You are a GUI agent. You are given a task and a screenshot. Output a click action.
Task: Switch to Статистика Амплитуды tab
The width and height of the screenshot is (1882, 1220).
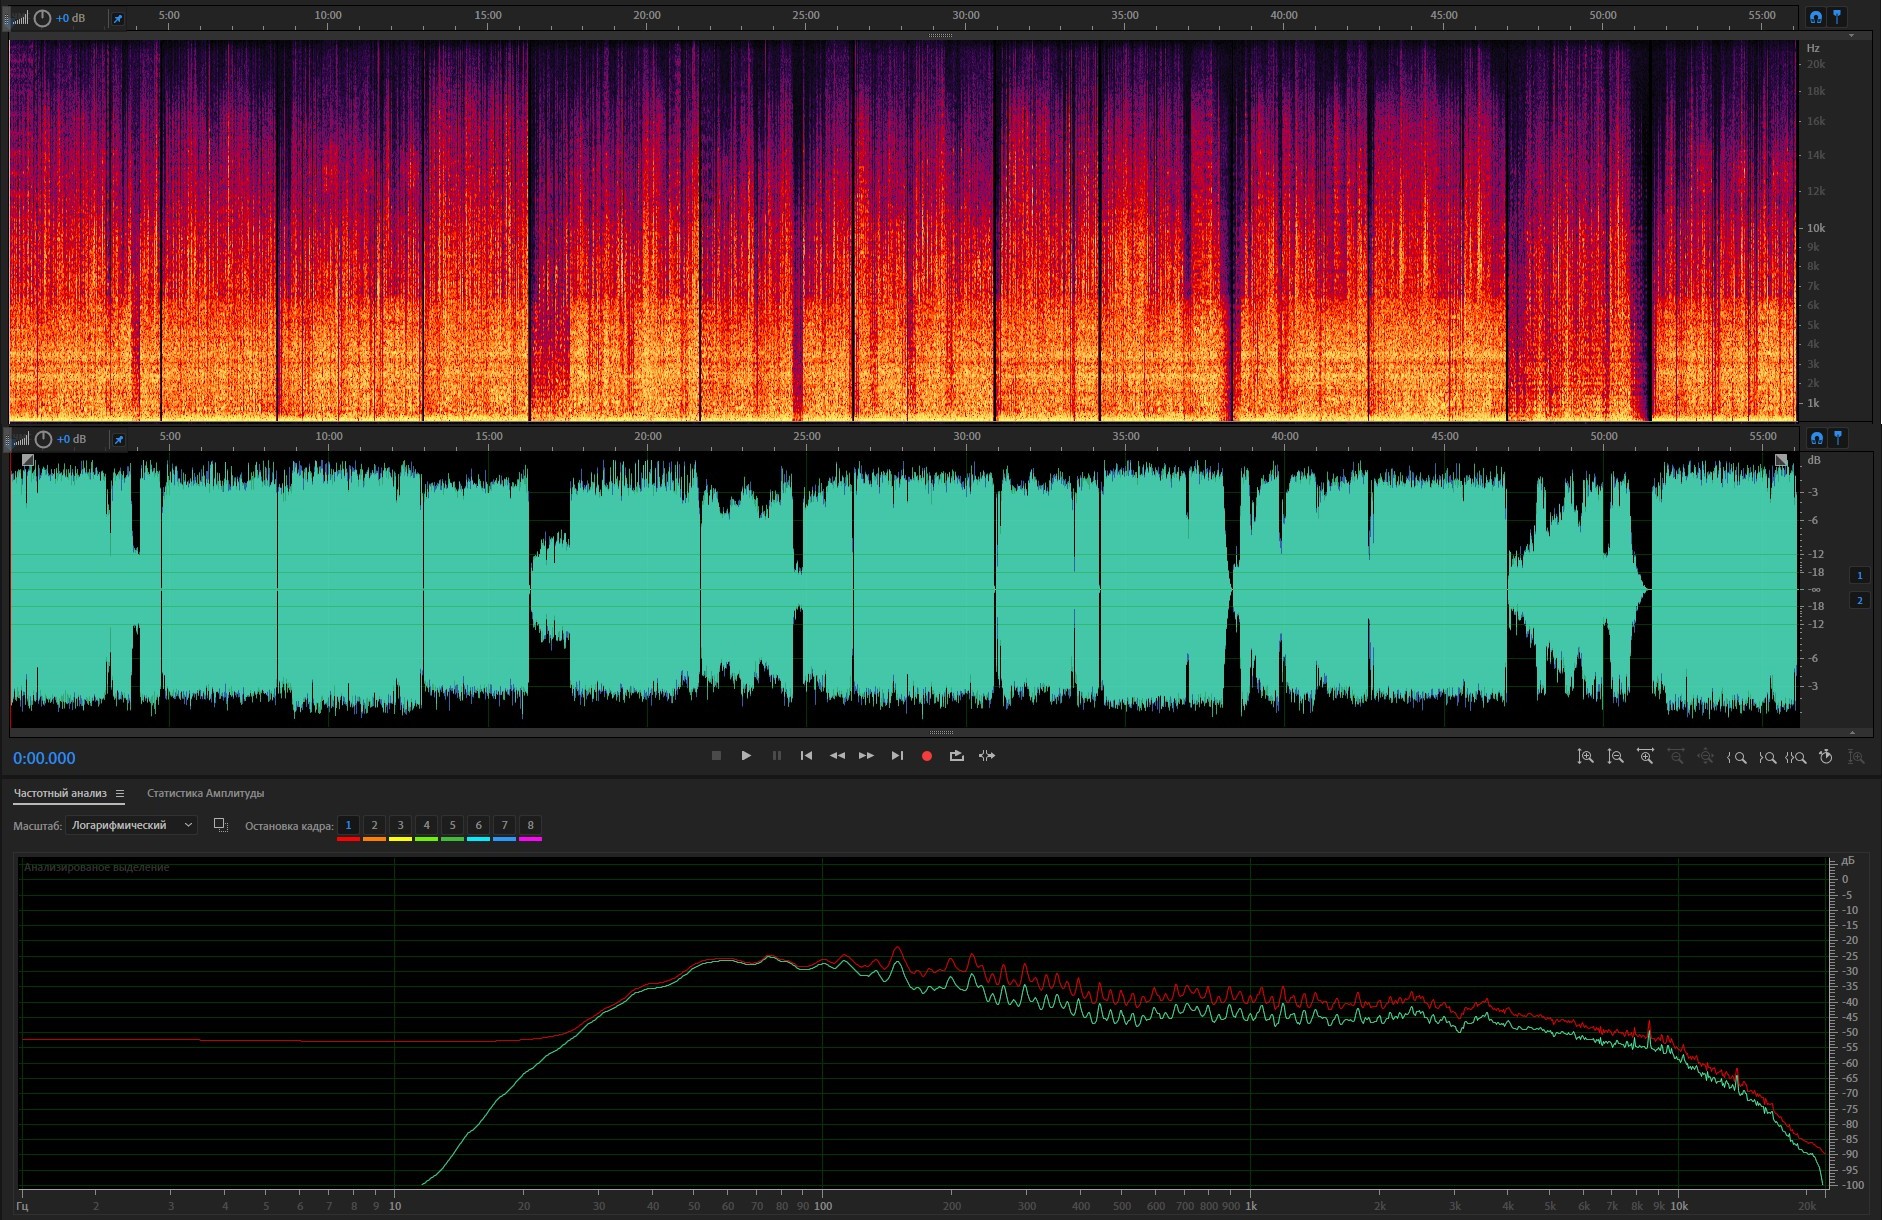pos(205,794)
